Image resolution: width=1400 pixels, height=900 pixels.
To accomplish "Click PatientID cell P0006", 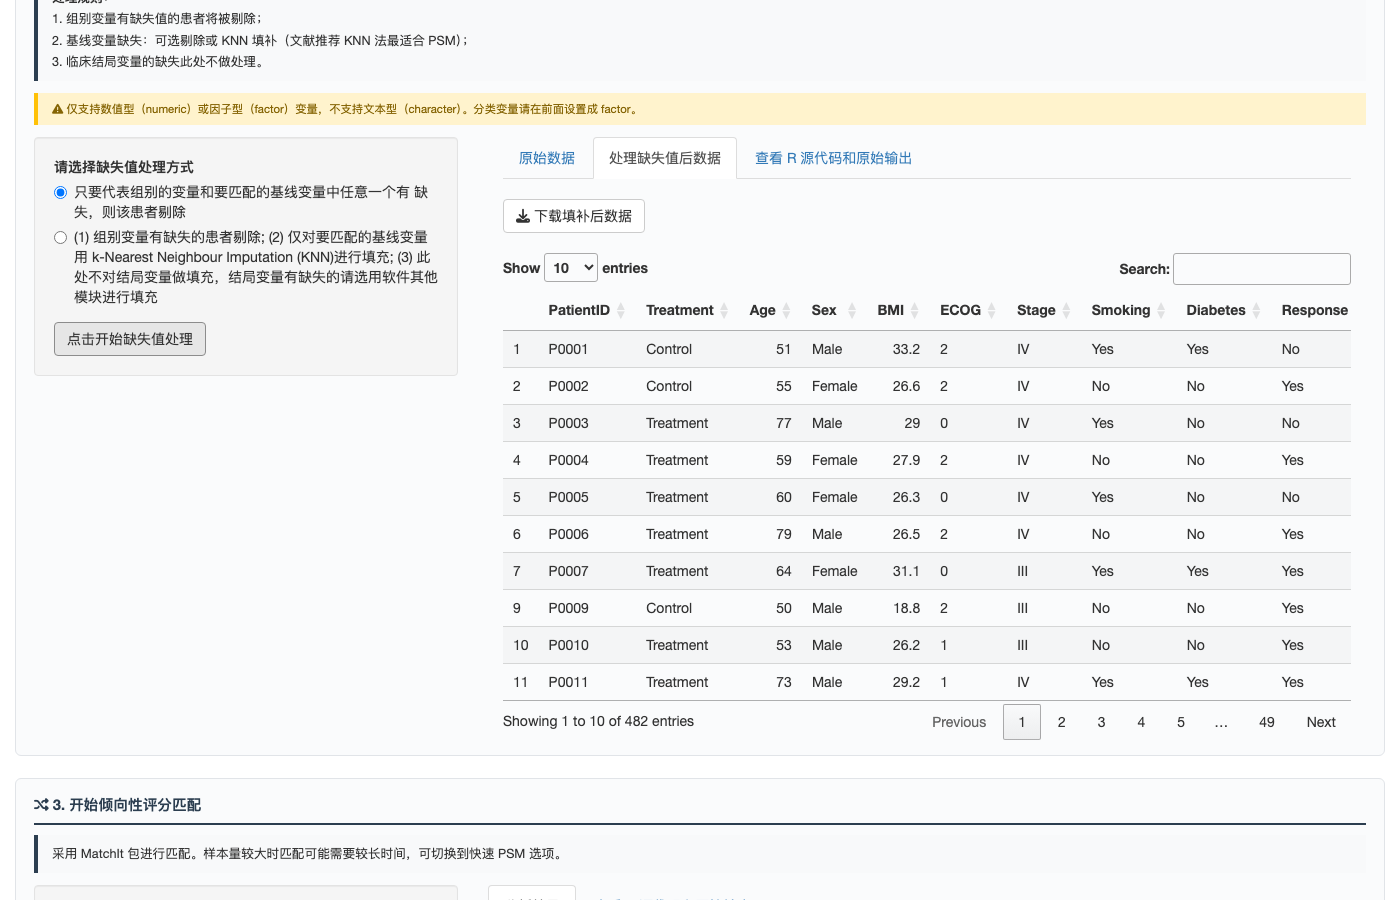I will click(x=568, y=534).
